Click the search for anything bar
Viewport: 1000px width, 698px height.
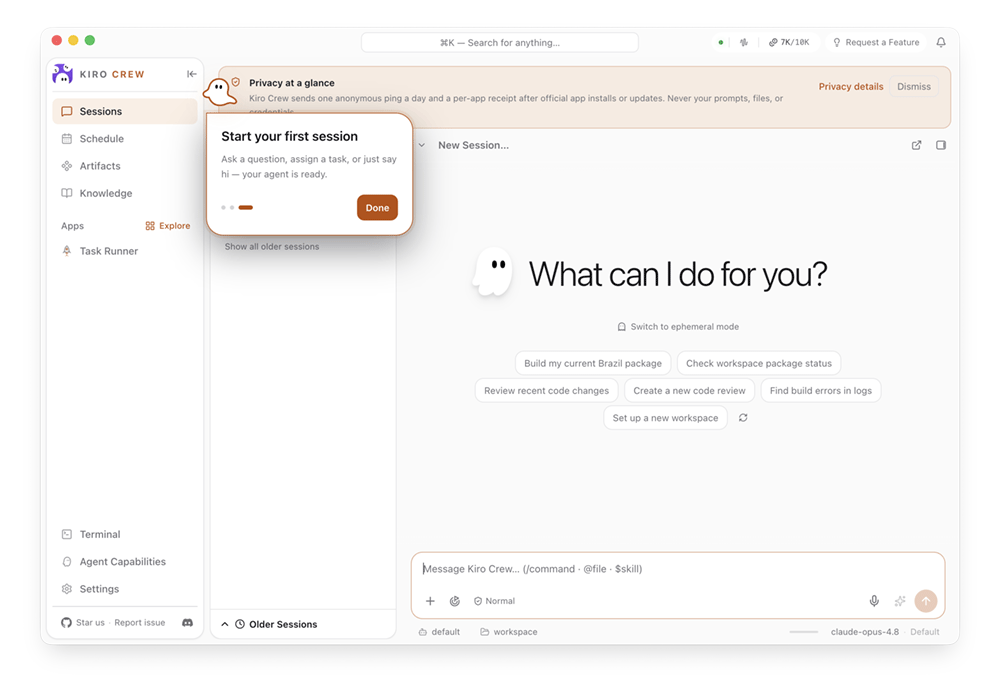(x=499, y=43)
